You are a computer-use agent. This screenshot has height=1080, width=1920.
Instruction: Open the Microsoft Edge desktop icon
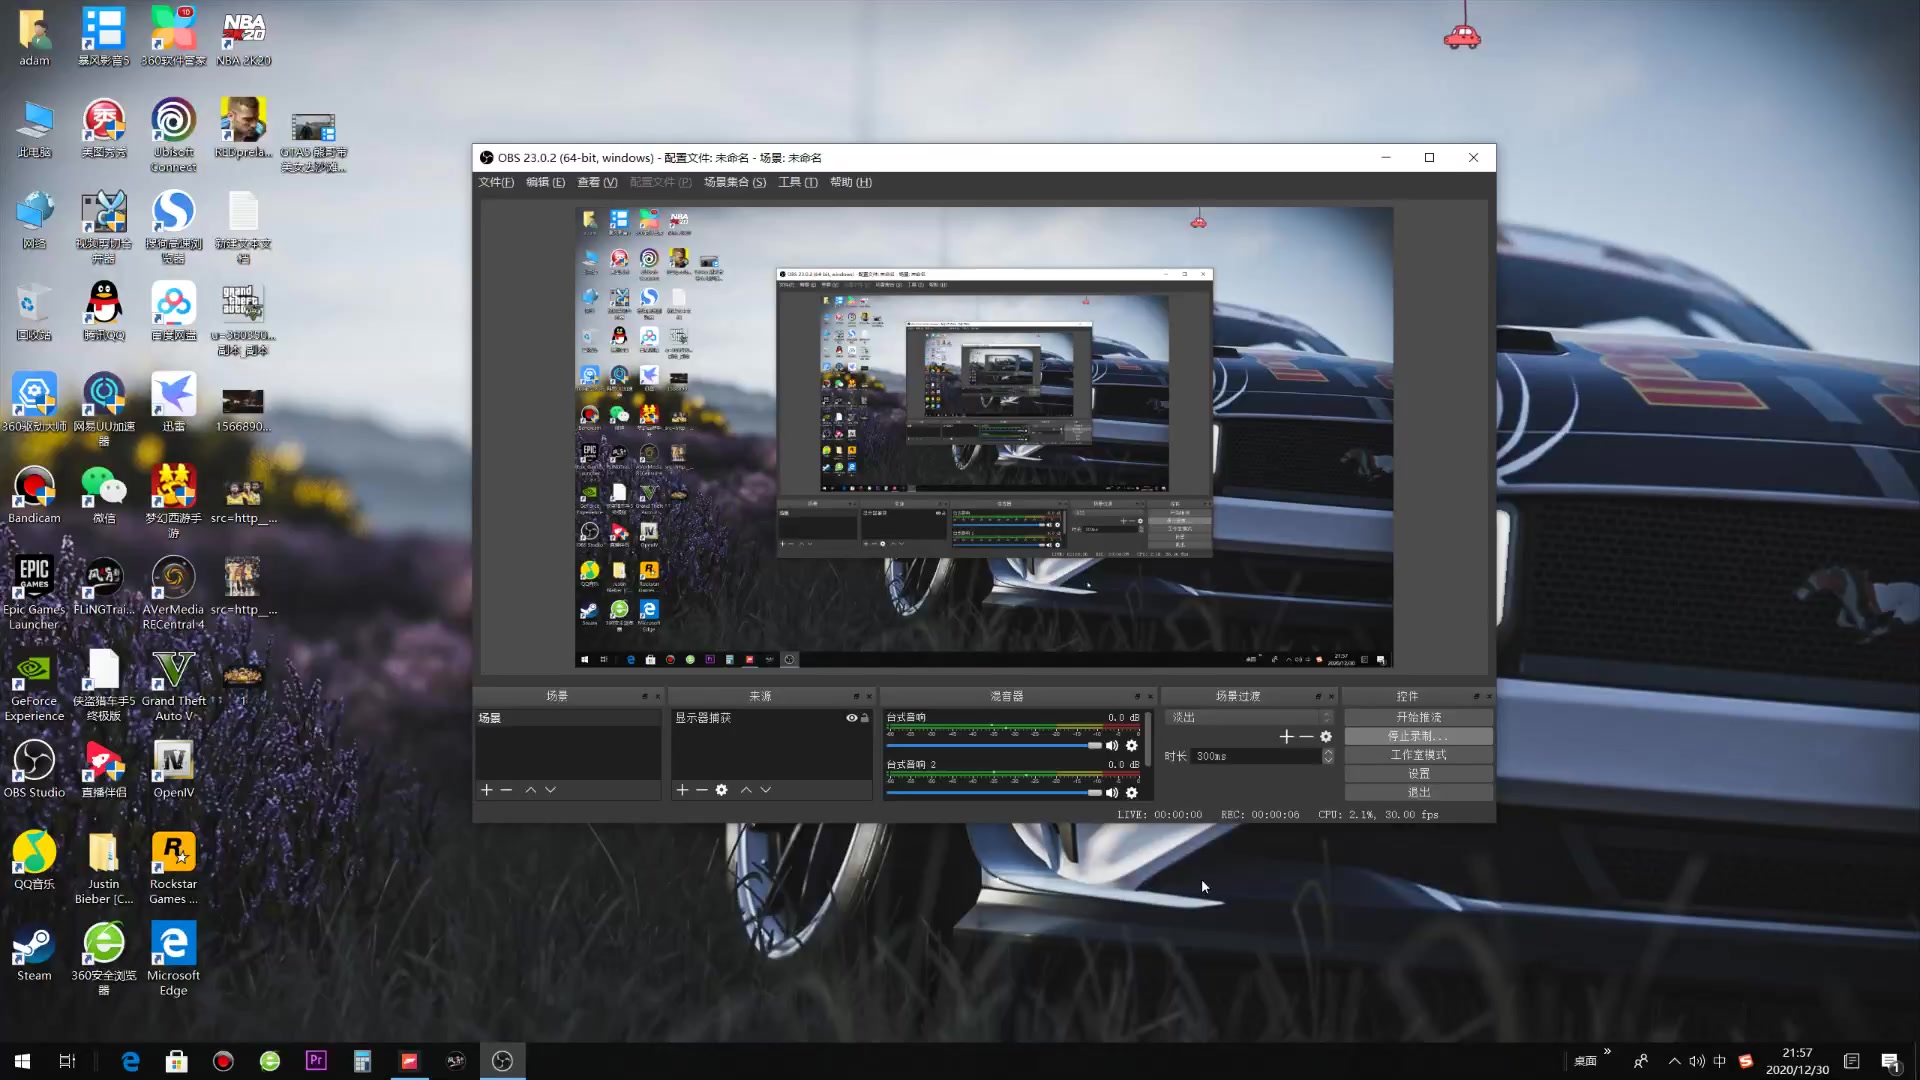point(173,960)
